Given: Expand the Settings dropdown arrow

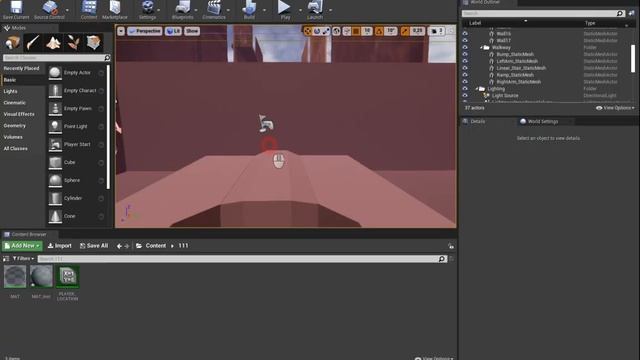Looking at the screenshot, I should [159, 10].
